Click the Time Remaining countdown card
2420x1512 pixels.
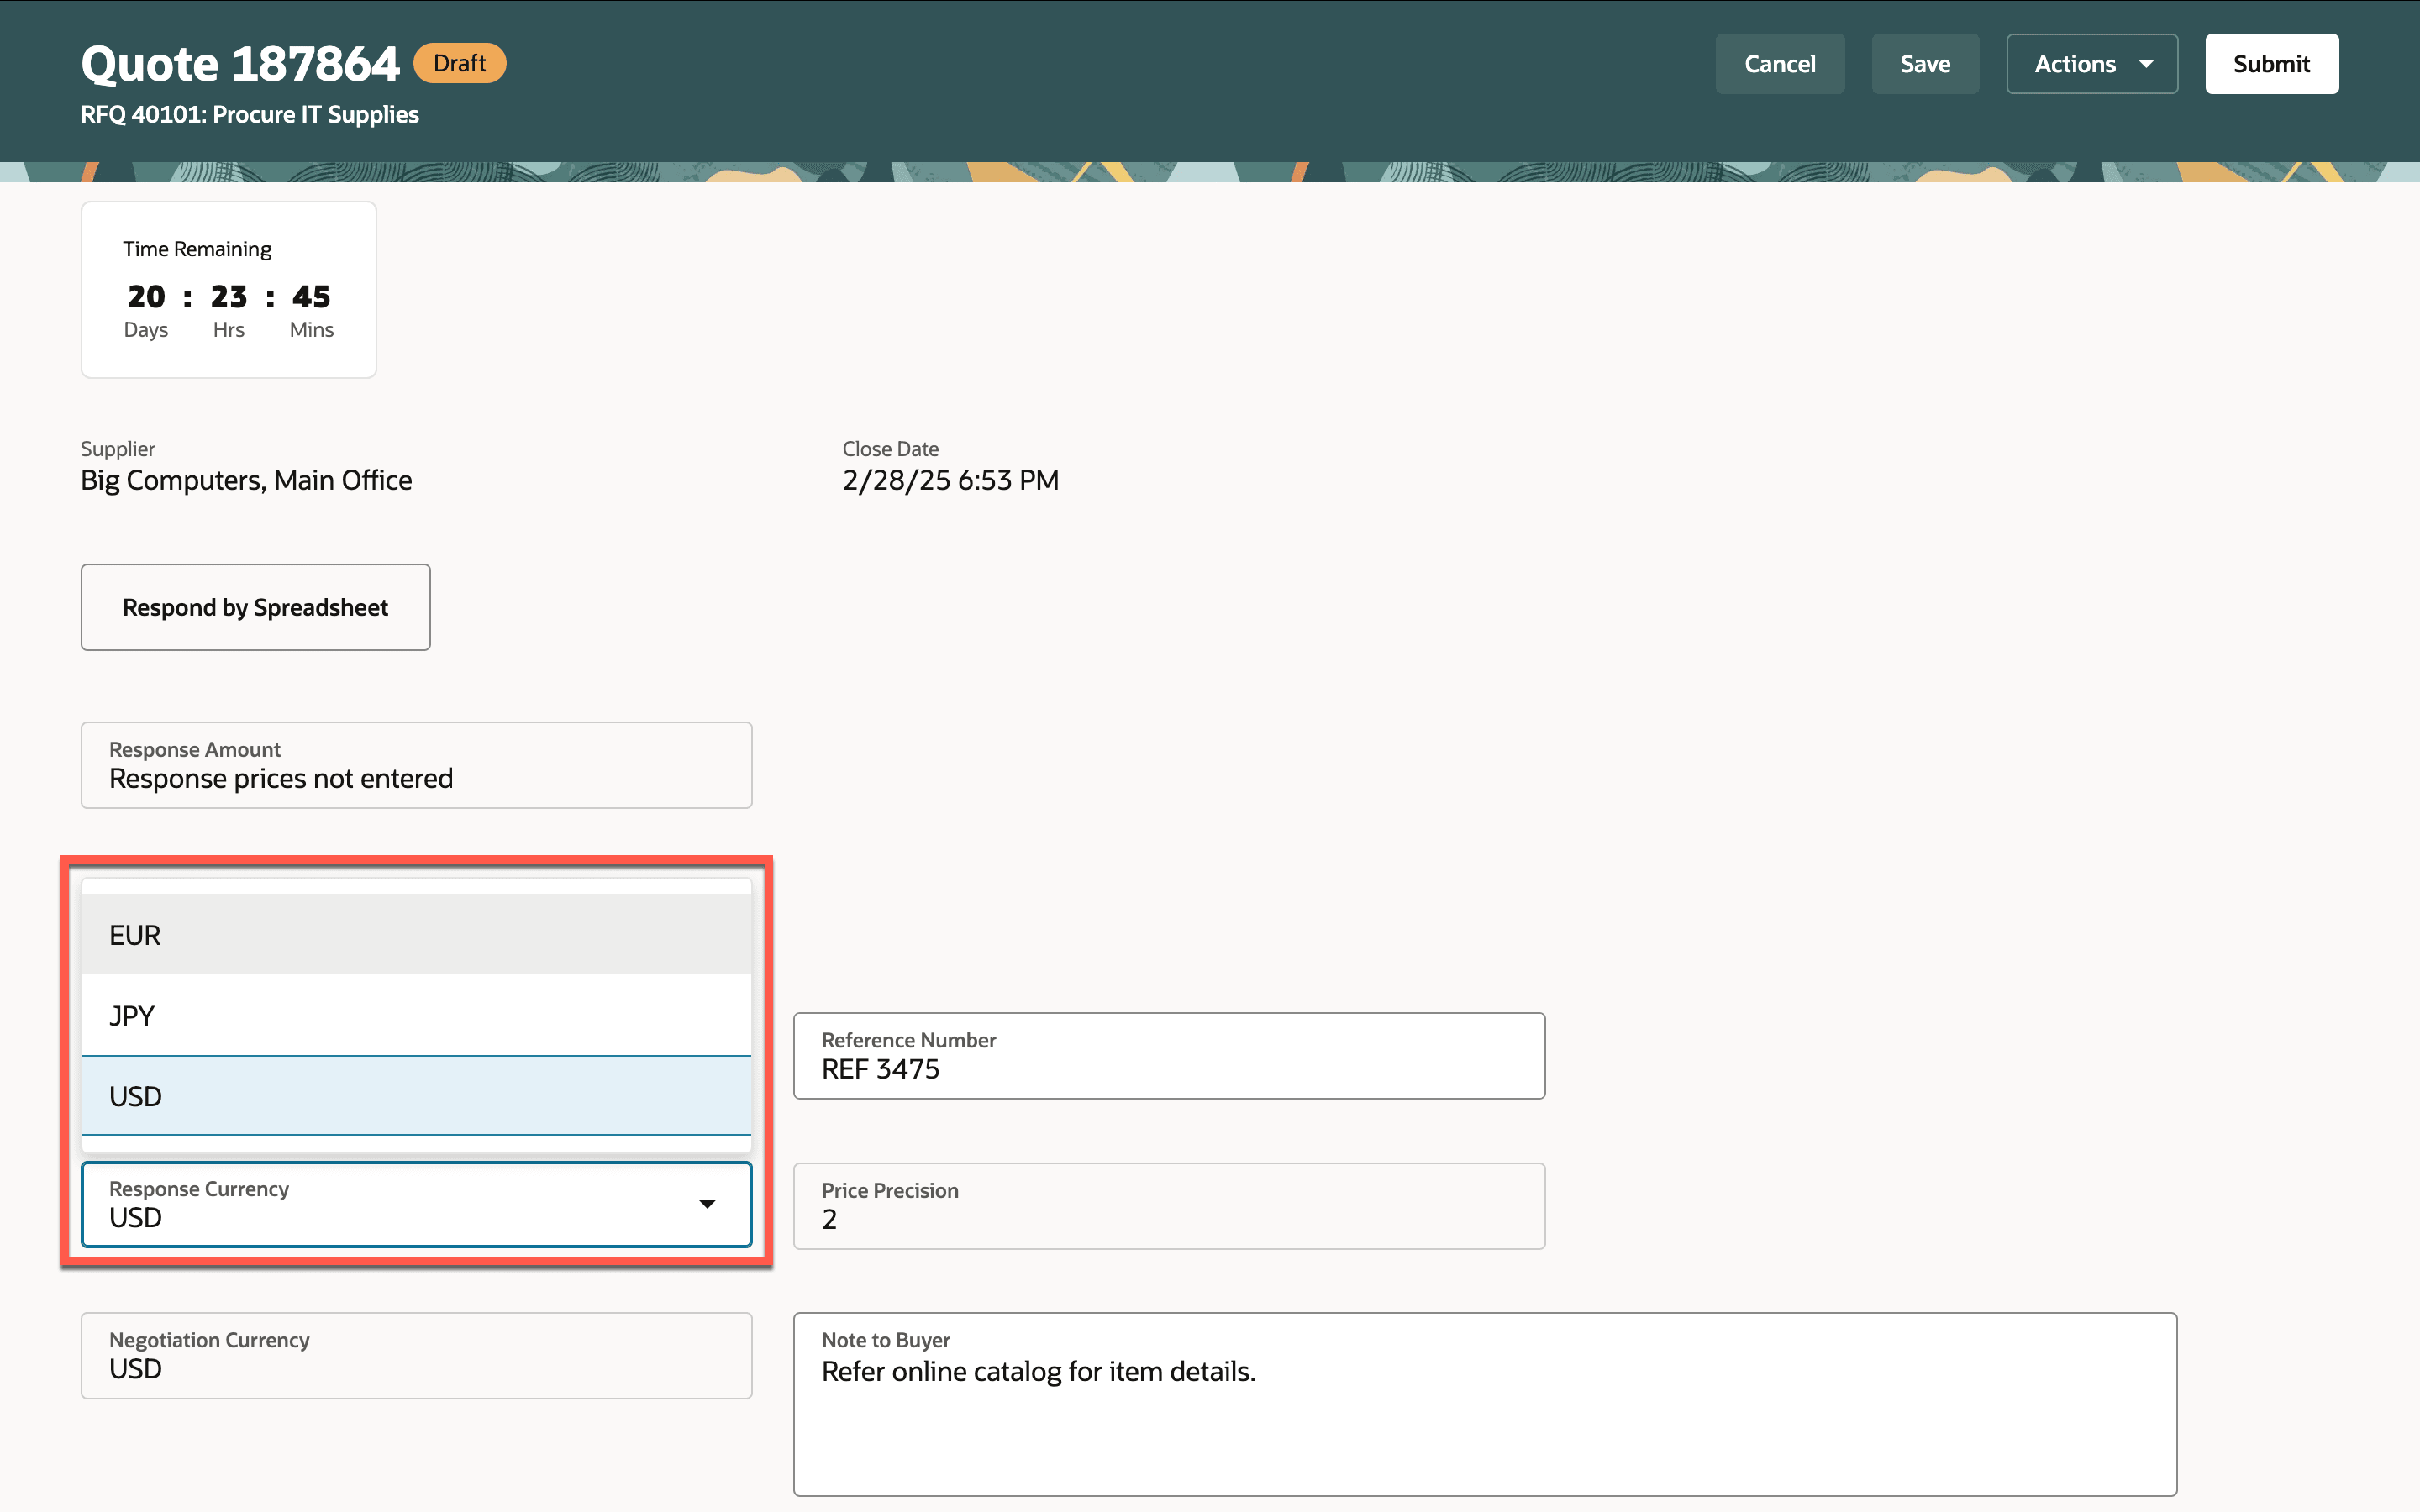click(x=228, y=290)
